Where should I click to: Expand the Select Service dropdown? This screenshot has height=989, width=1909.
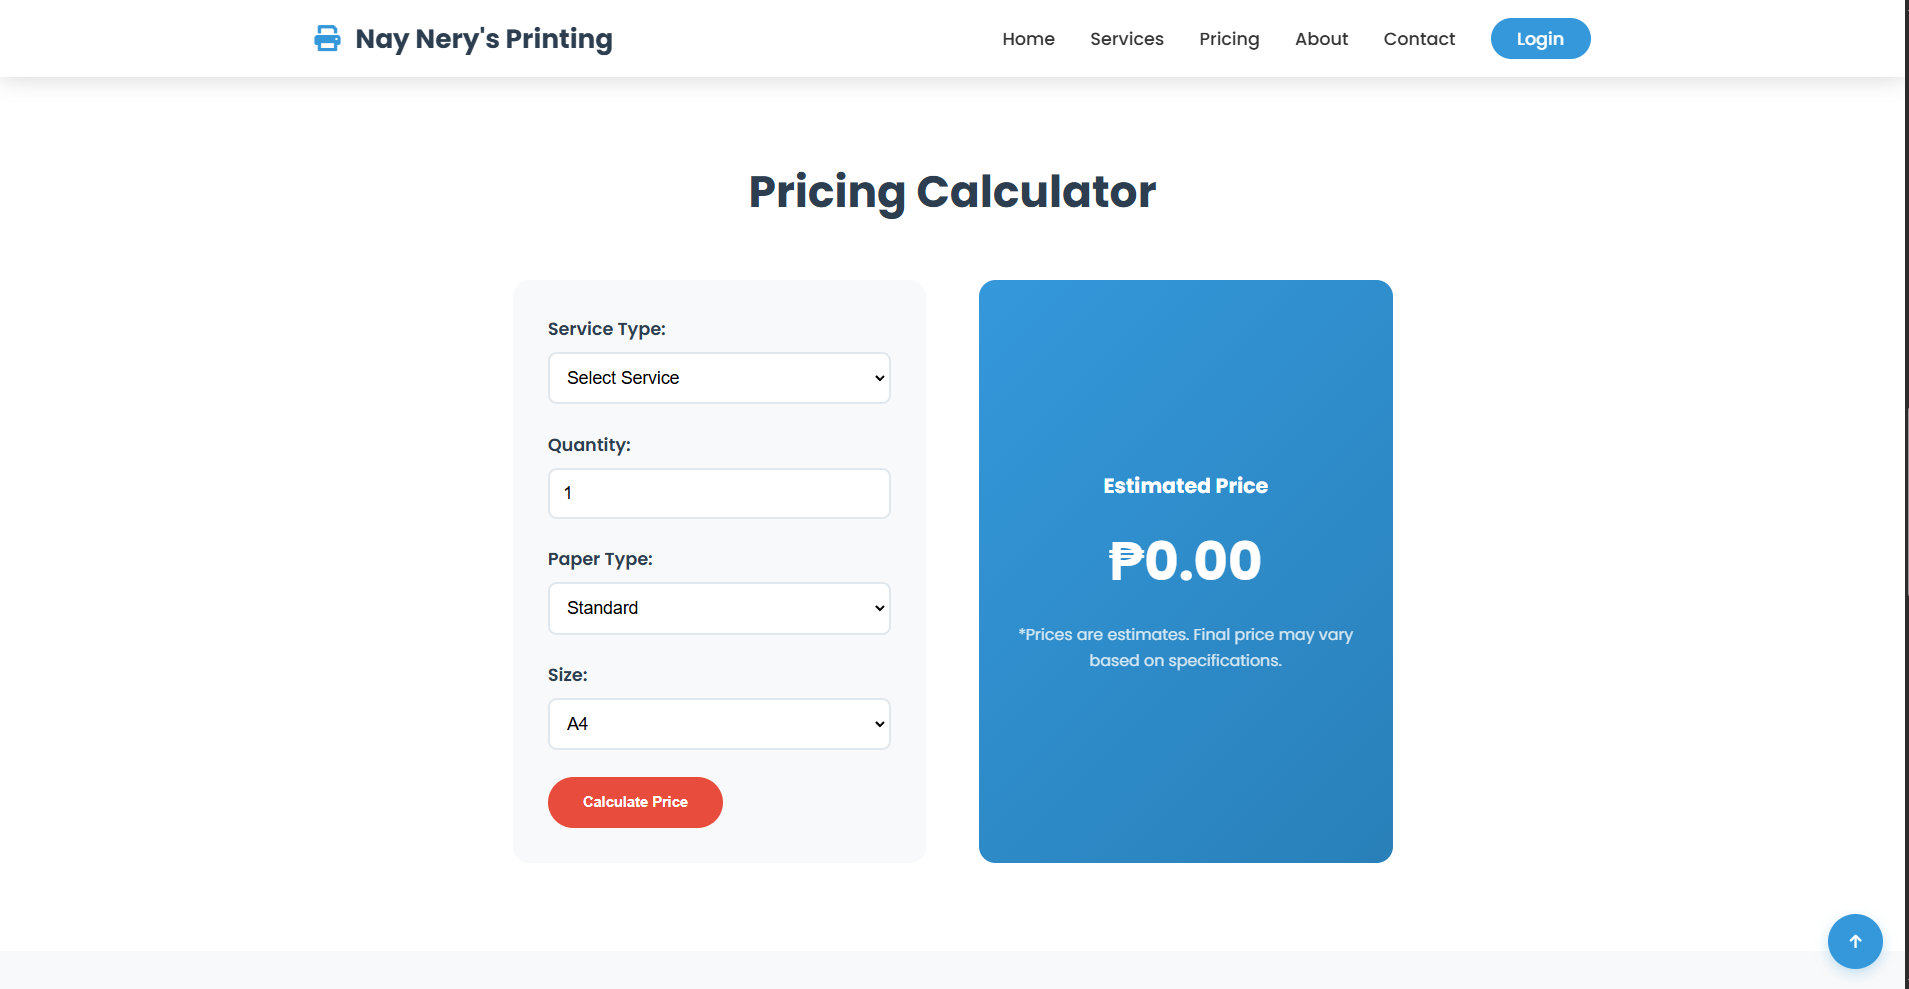point(719,378)
